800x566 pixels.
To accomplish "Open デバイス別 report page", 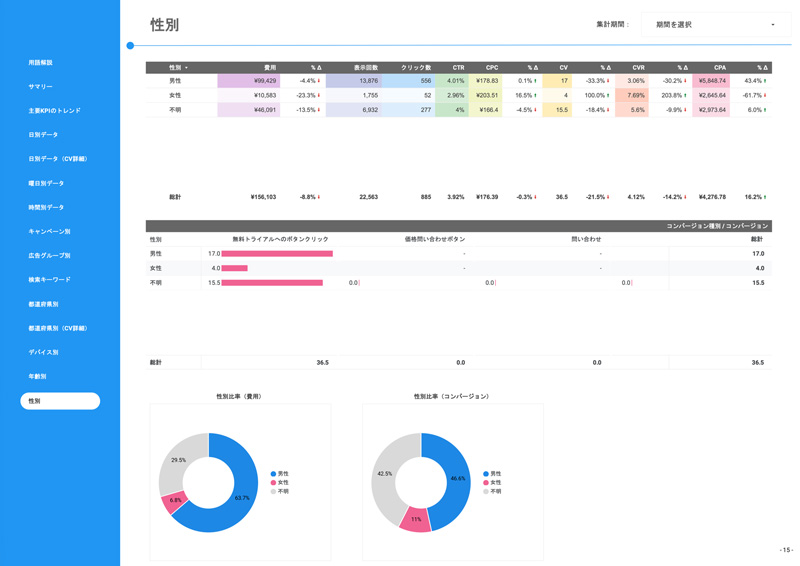I will coord(43,353).
